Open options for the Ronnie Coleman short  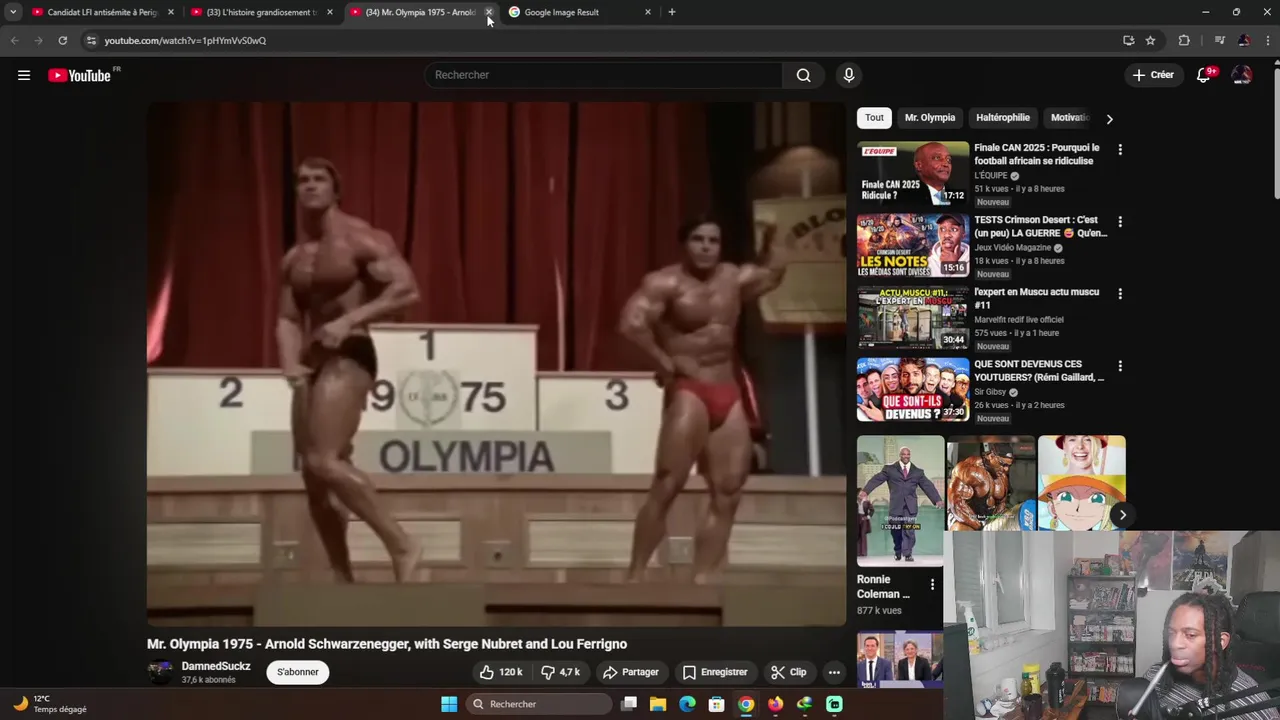[x=932, y=584]
